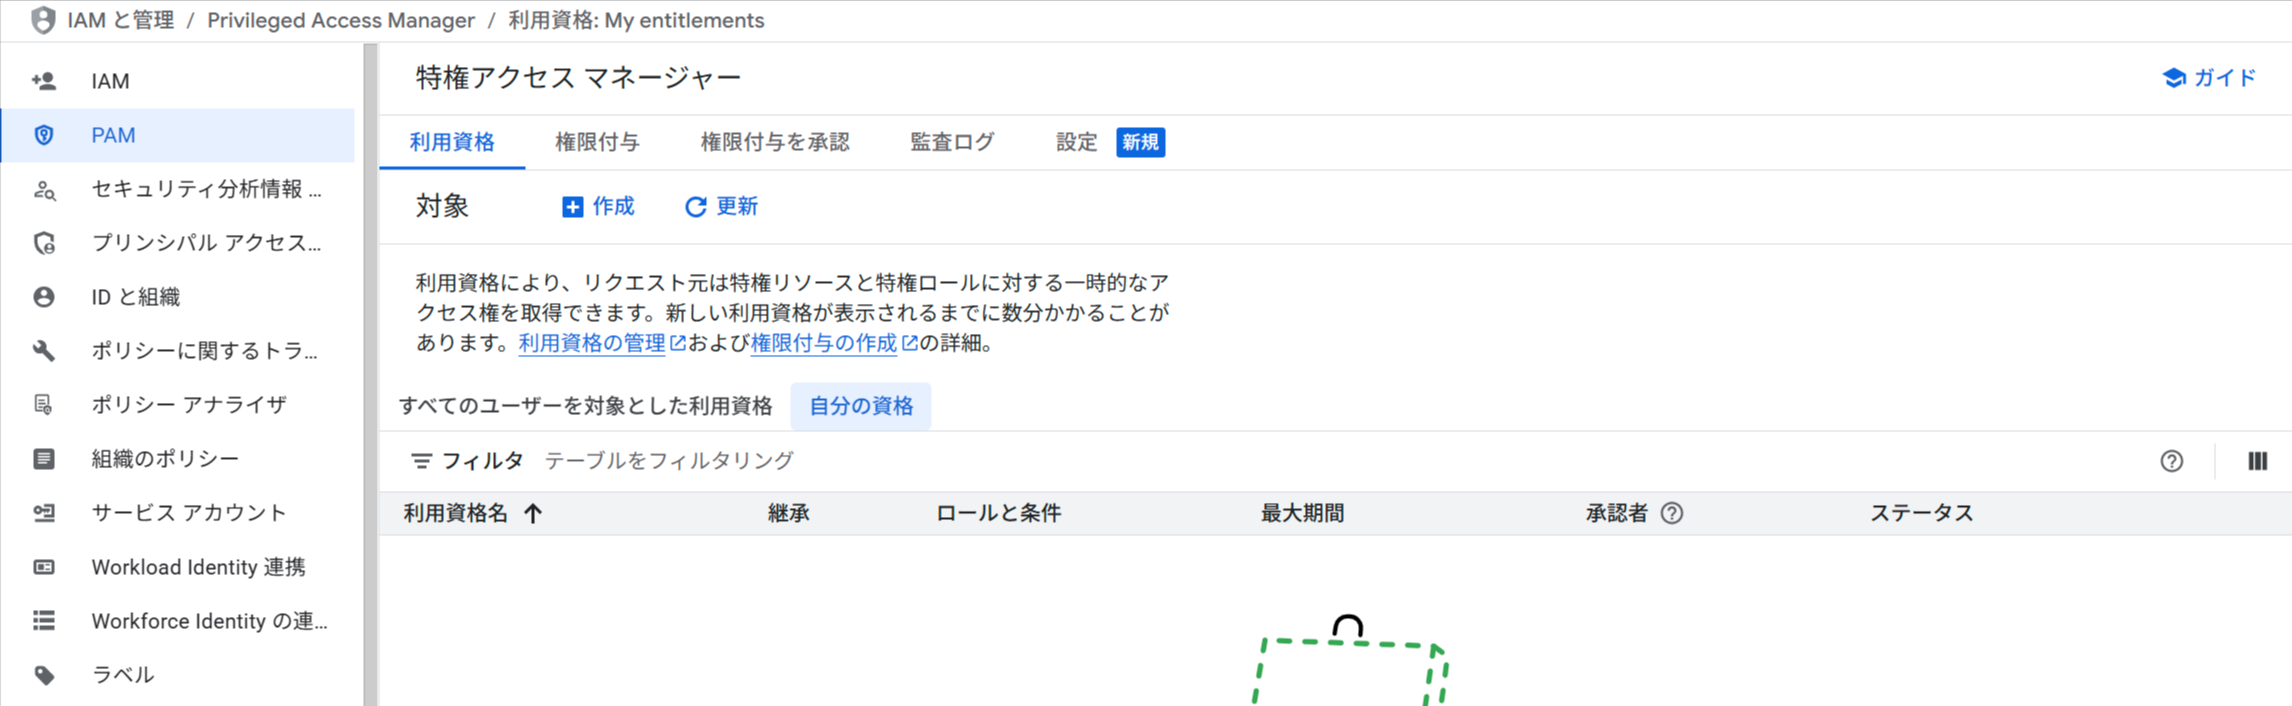Click the Workforce Identity list icon
The image size is (2292, 706).
tap(44, 621)
